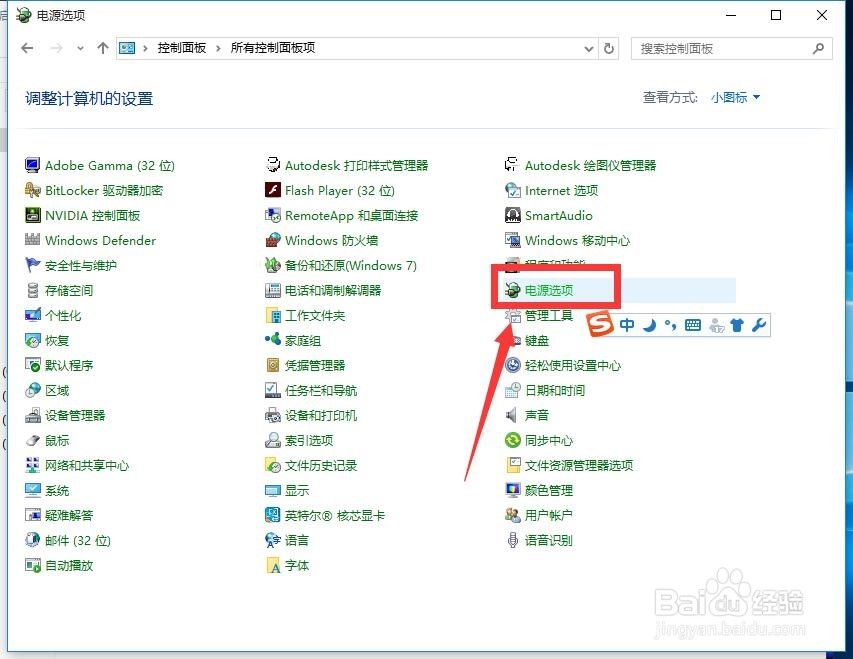
Task: Open Sogou toolbox wrench icon
Action: [x=759, y=325]
